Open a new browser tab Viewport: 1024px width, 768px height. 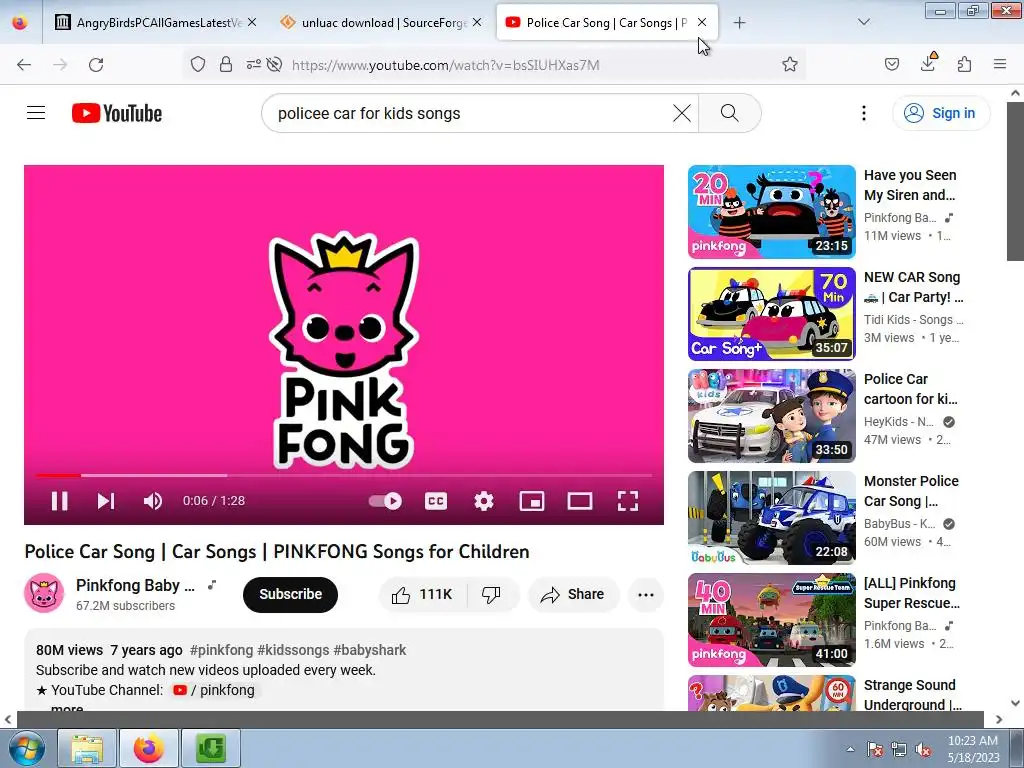pos(739,23)
